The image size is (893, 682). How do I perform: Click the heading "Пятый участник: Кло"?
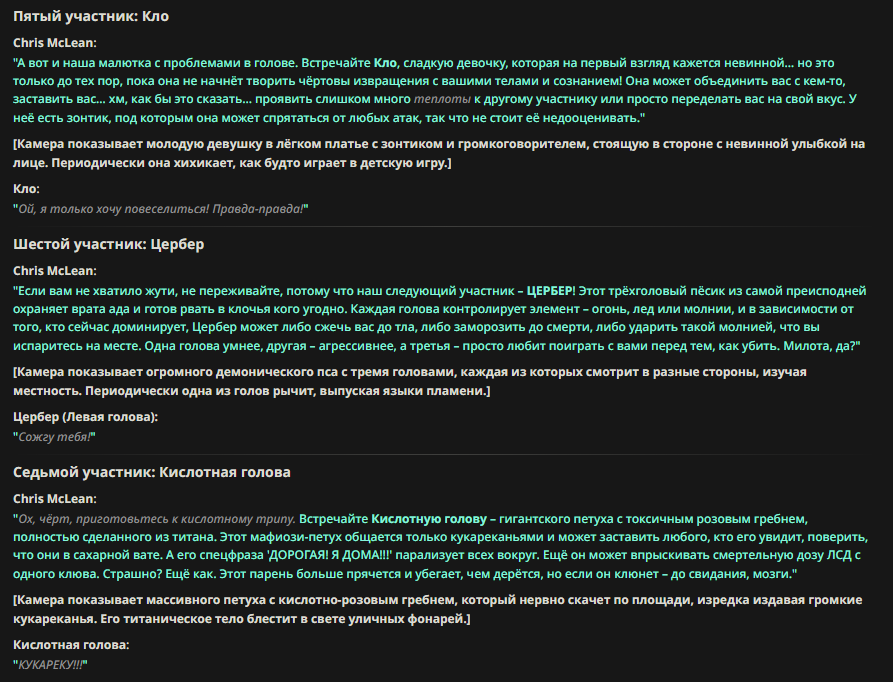click(x=91, y=16)
